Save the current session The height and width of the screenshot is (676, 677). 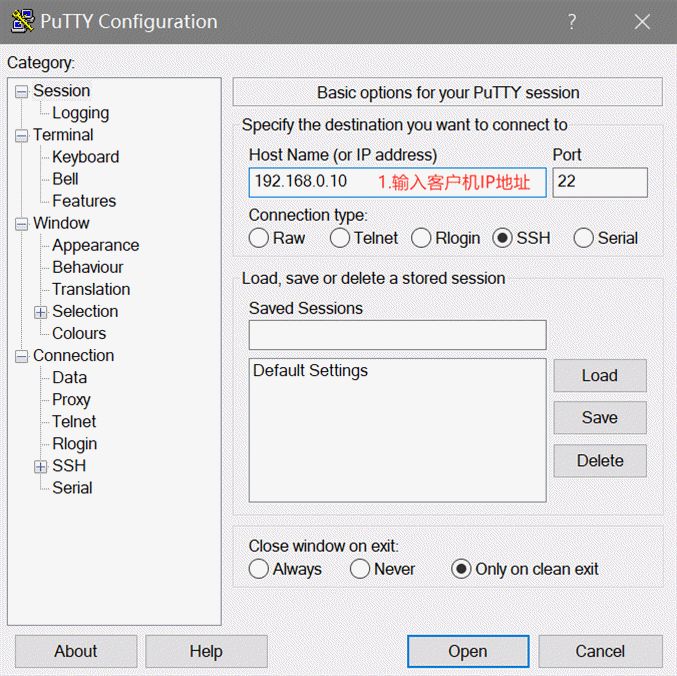600,418
